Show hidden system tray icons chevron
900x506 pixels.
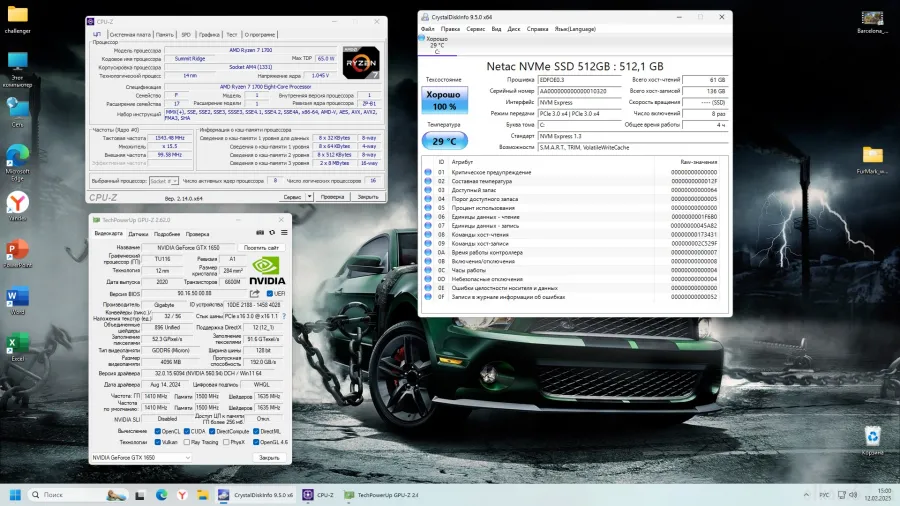[806, 495]
